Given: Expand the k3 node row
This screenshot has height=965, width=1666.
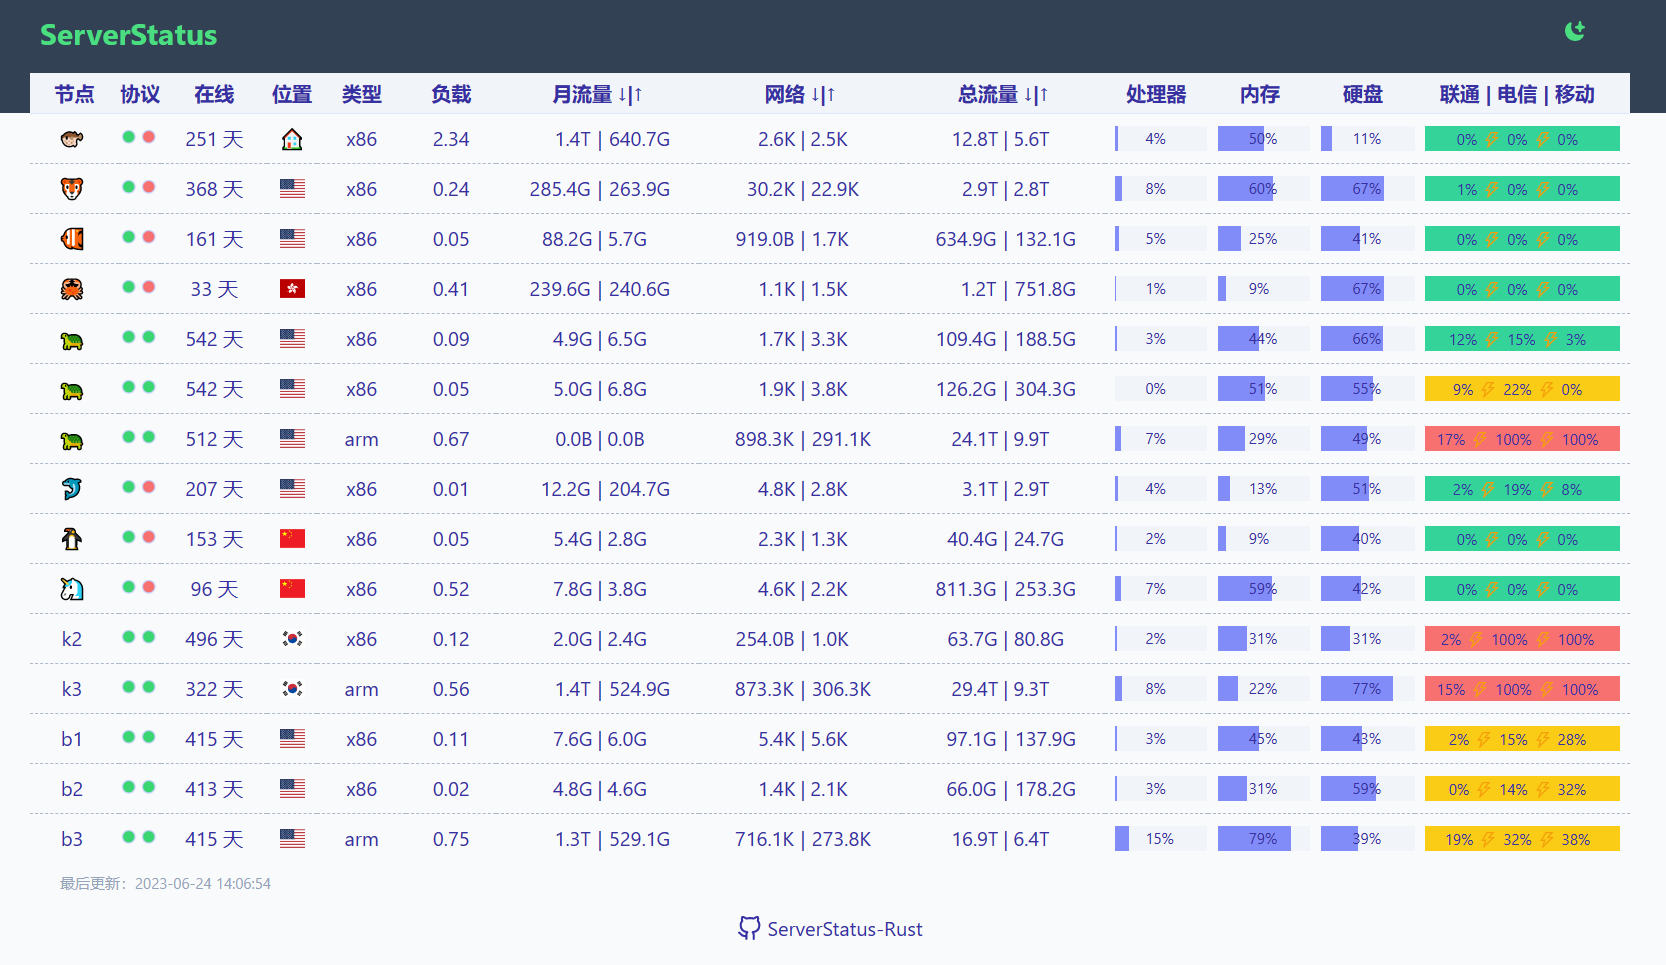Looking at the screenshot, I should [x=72, y=689].
